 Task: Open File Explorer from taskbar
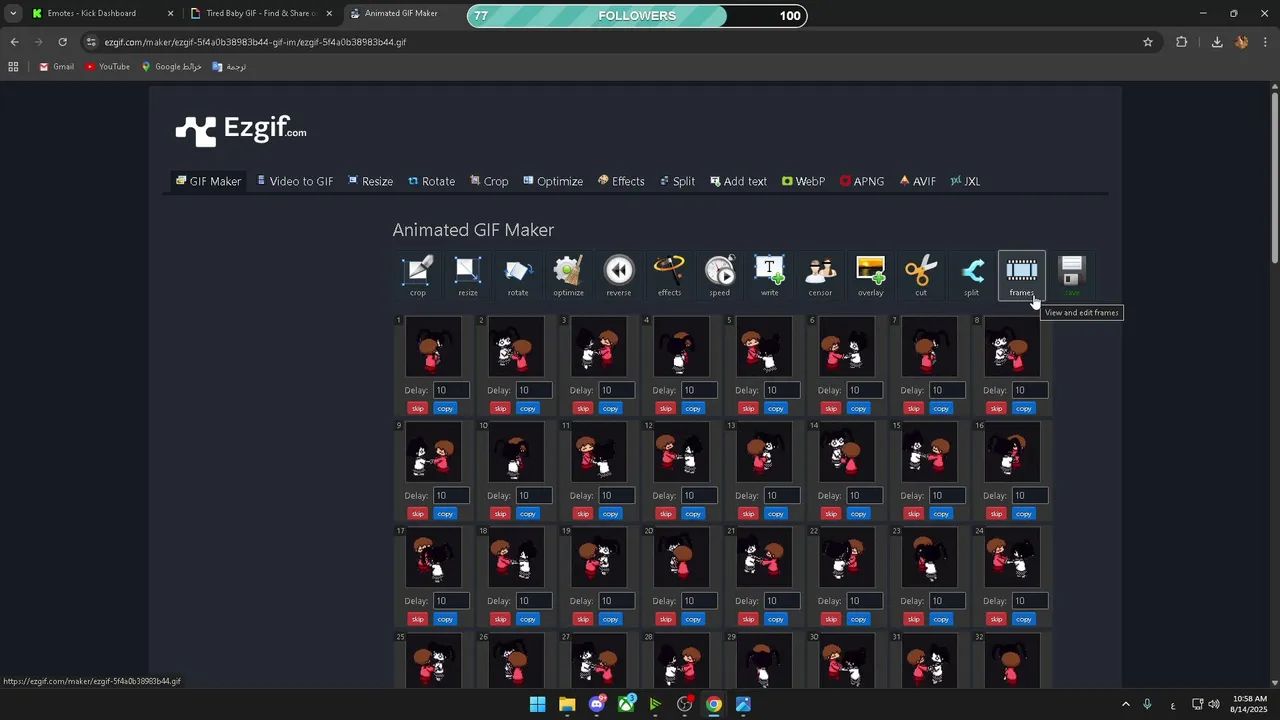tap(567, 704)
